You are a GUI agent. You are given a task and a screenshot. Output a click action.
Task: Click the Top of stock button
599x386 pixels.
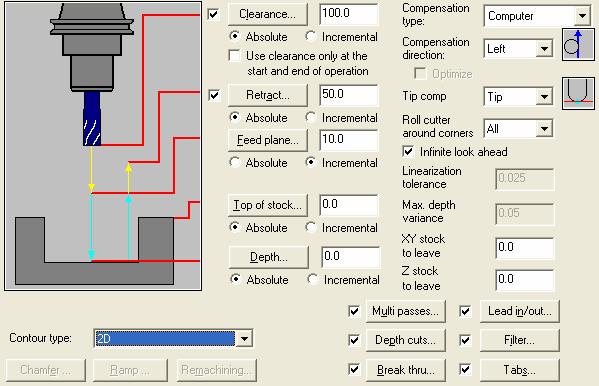tap(268, 205)
